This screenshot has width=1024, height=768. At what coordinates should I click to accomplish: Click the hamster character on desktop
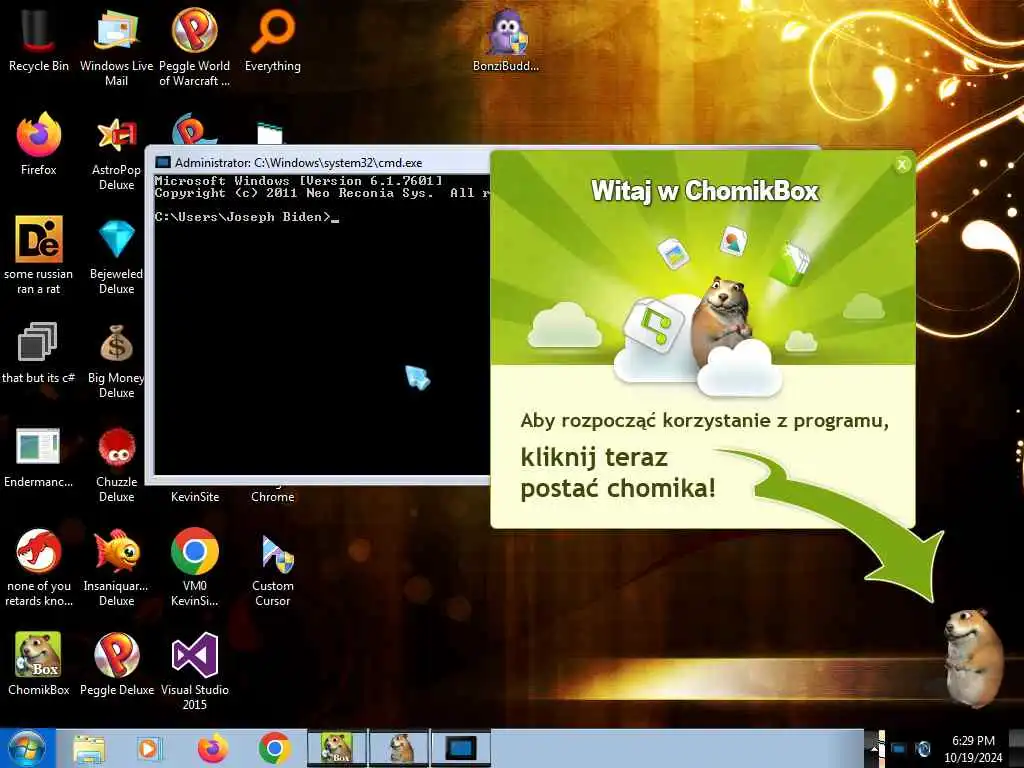tap(974, 657)
